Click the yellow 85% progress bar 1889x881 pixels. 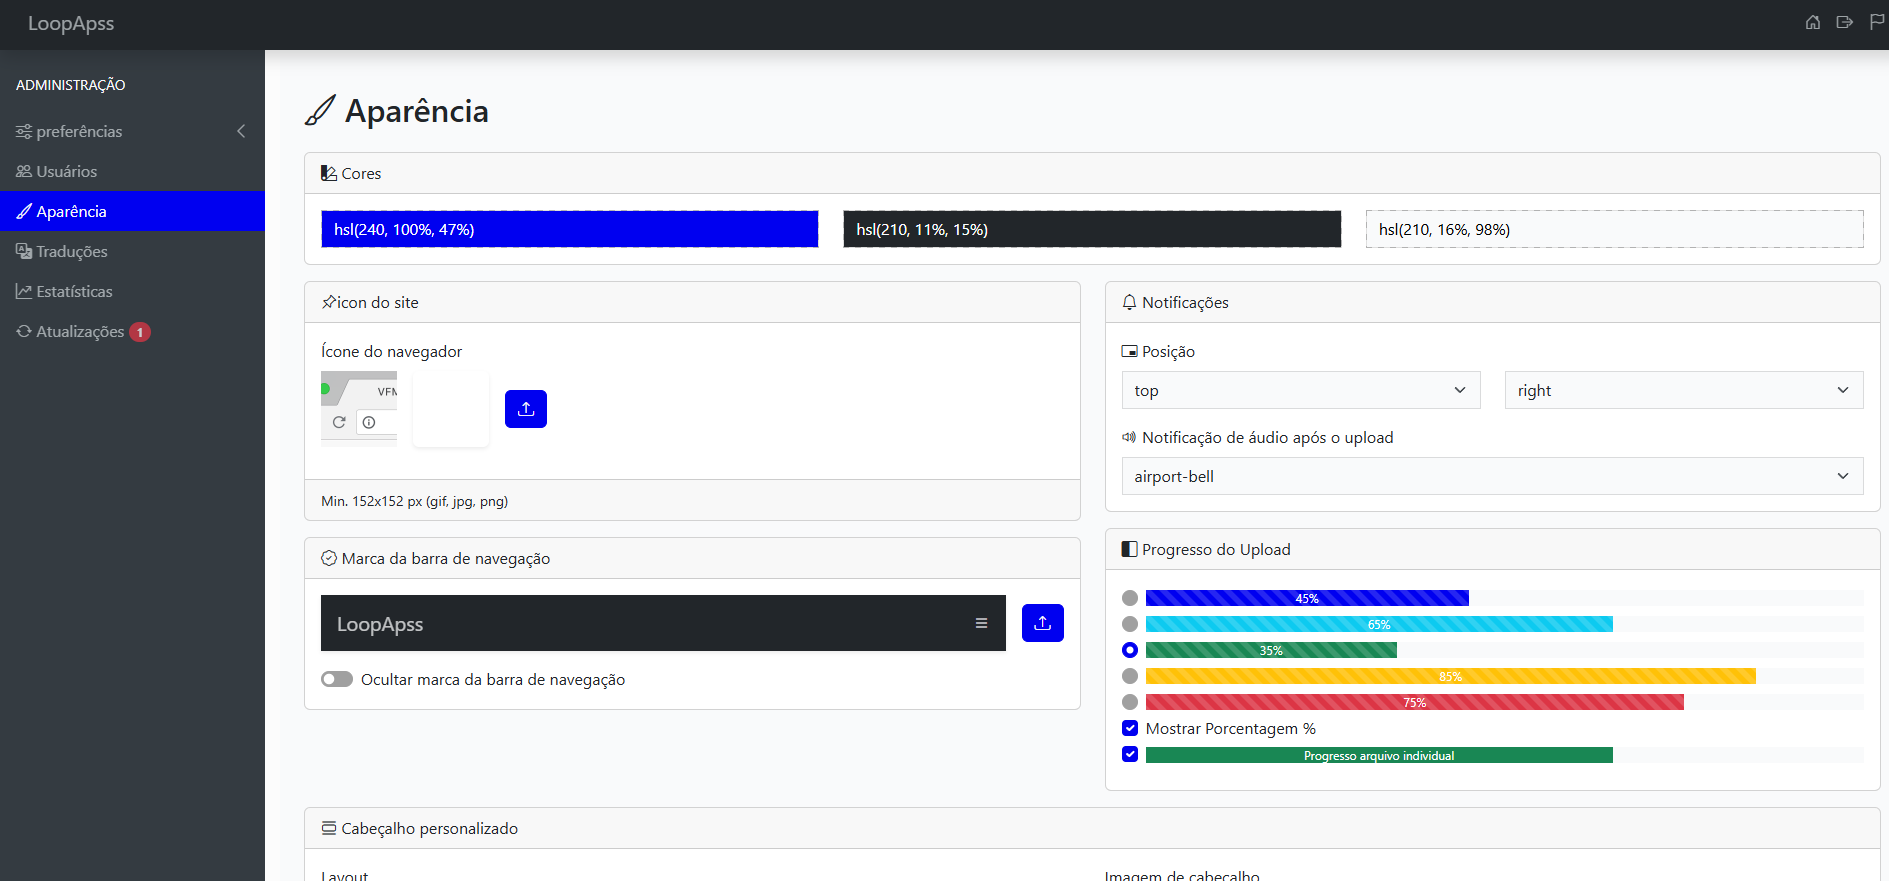pos(1451,676)
